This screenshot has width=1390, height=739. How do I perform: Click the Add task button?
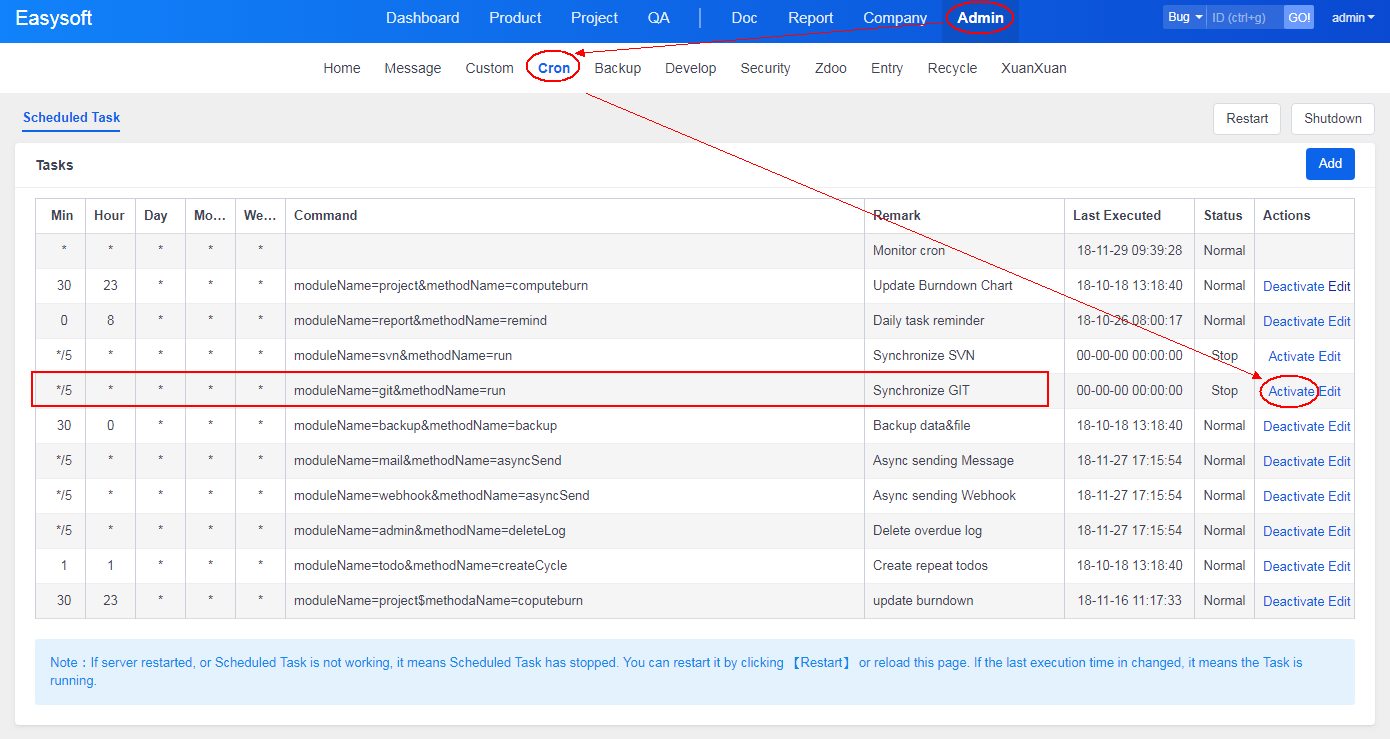click(x=1329, y=164)
